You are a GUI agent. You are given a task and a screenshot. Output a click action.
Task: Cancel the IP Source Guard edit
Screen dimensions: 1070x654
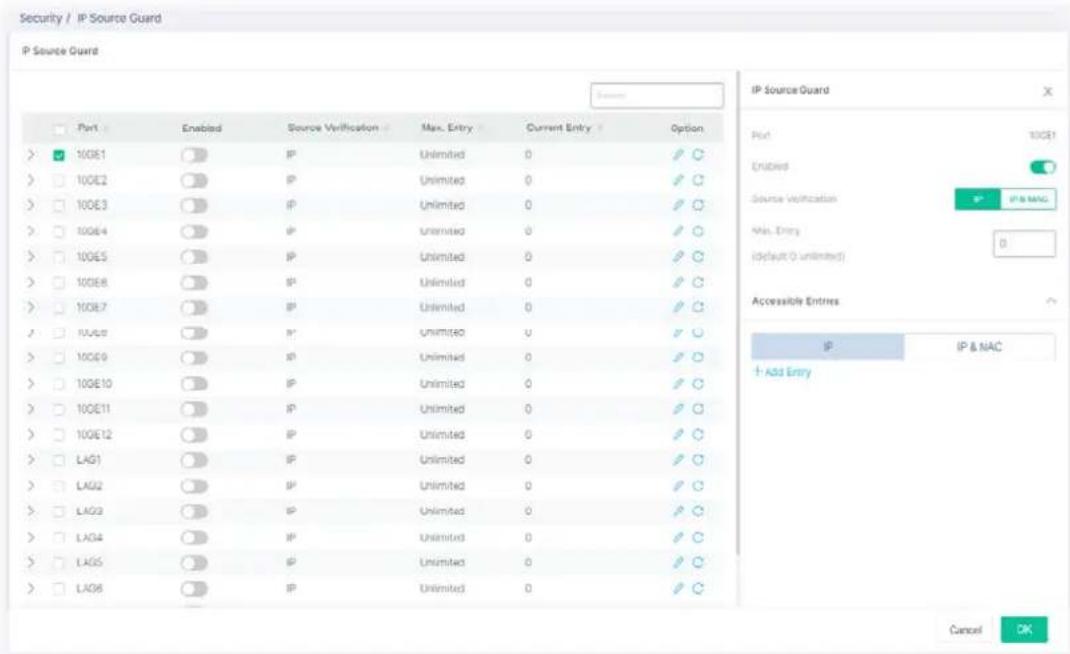click(965, 629)
